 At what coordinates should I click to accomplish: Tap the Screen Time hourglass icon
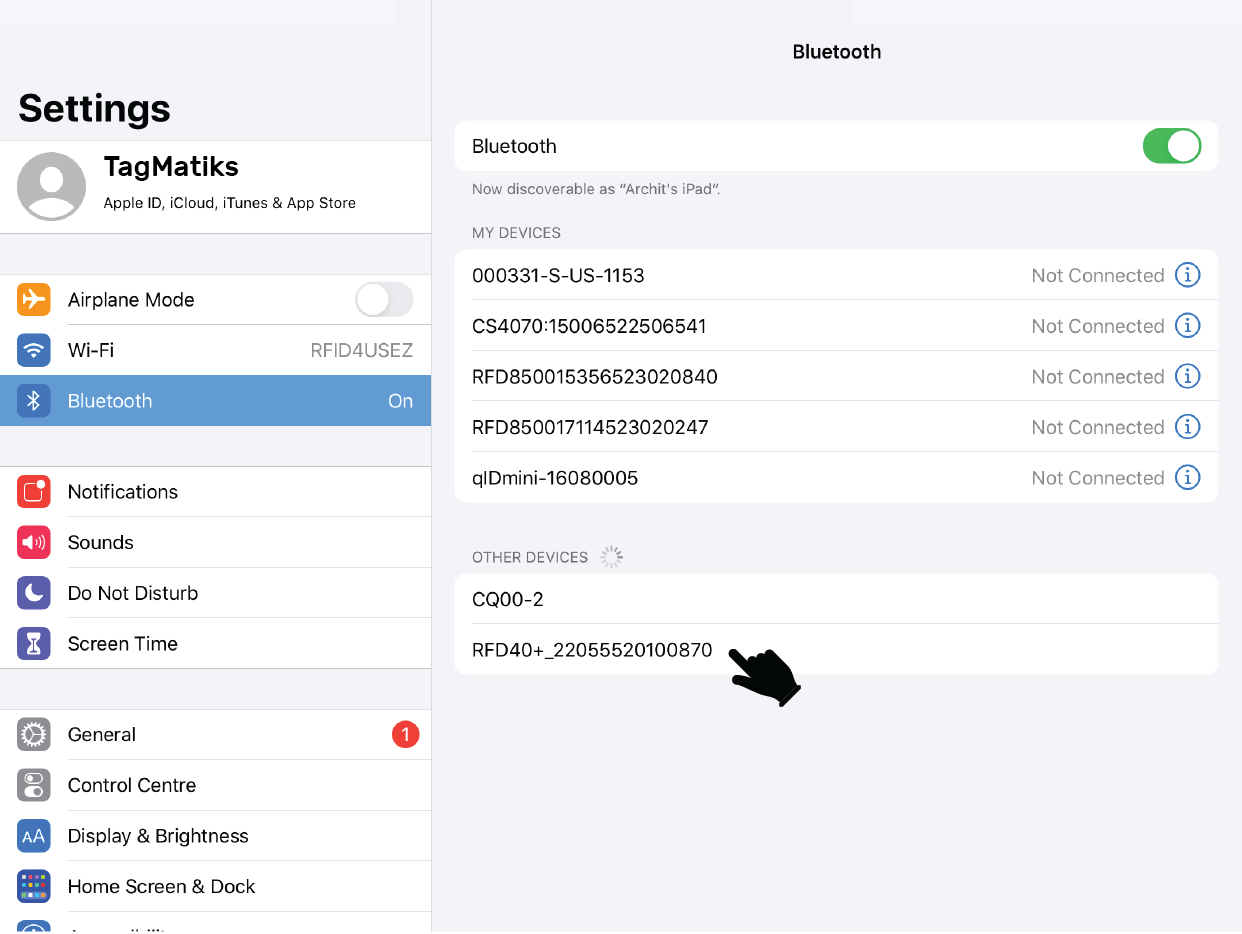(34, 644)
